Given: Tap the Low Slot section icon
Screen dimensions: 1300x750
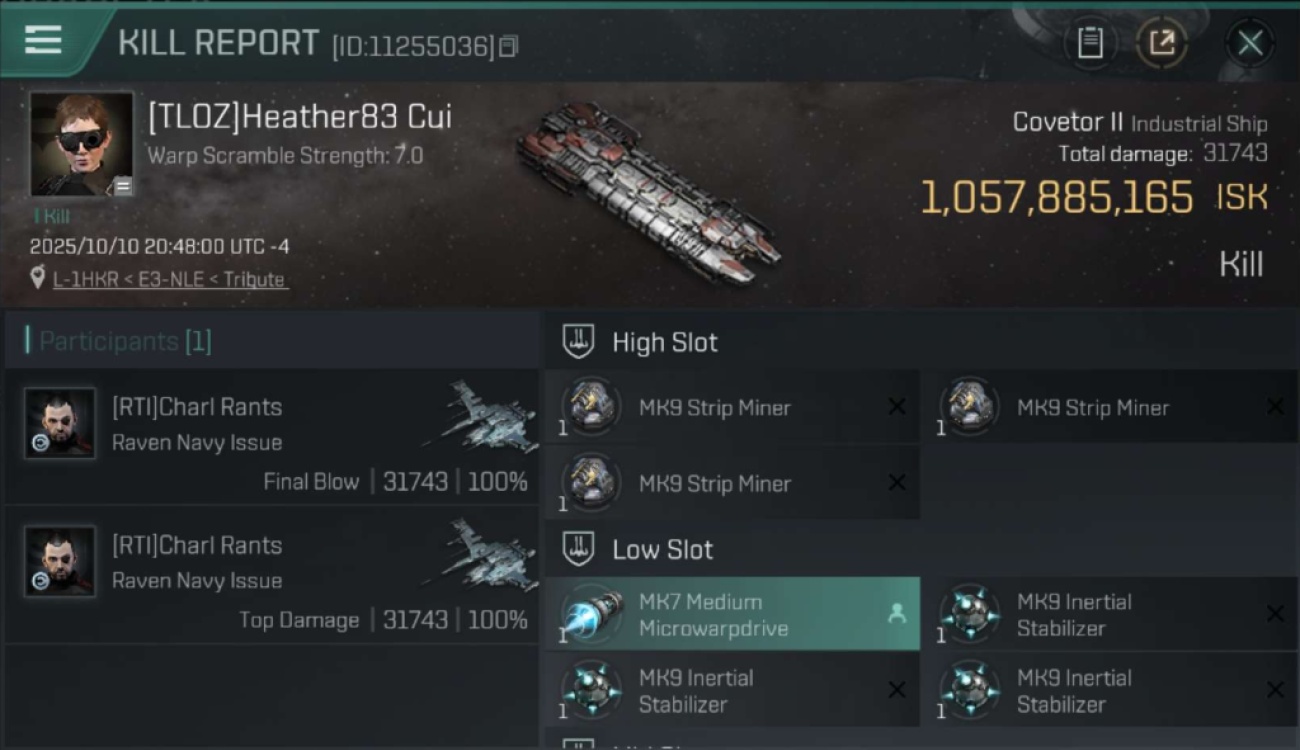Looking at the screenshot, I should 578,549.
